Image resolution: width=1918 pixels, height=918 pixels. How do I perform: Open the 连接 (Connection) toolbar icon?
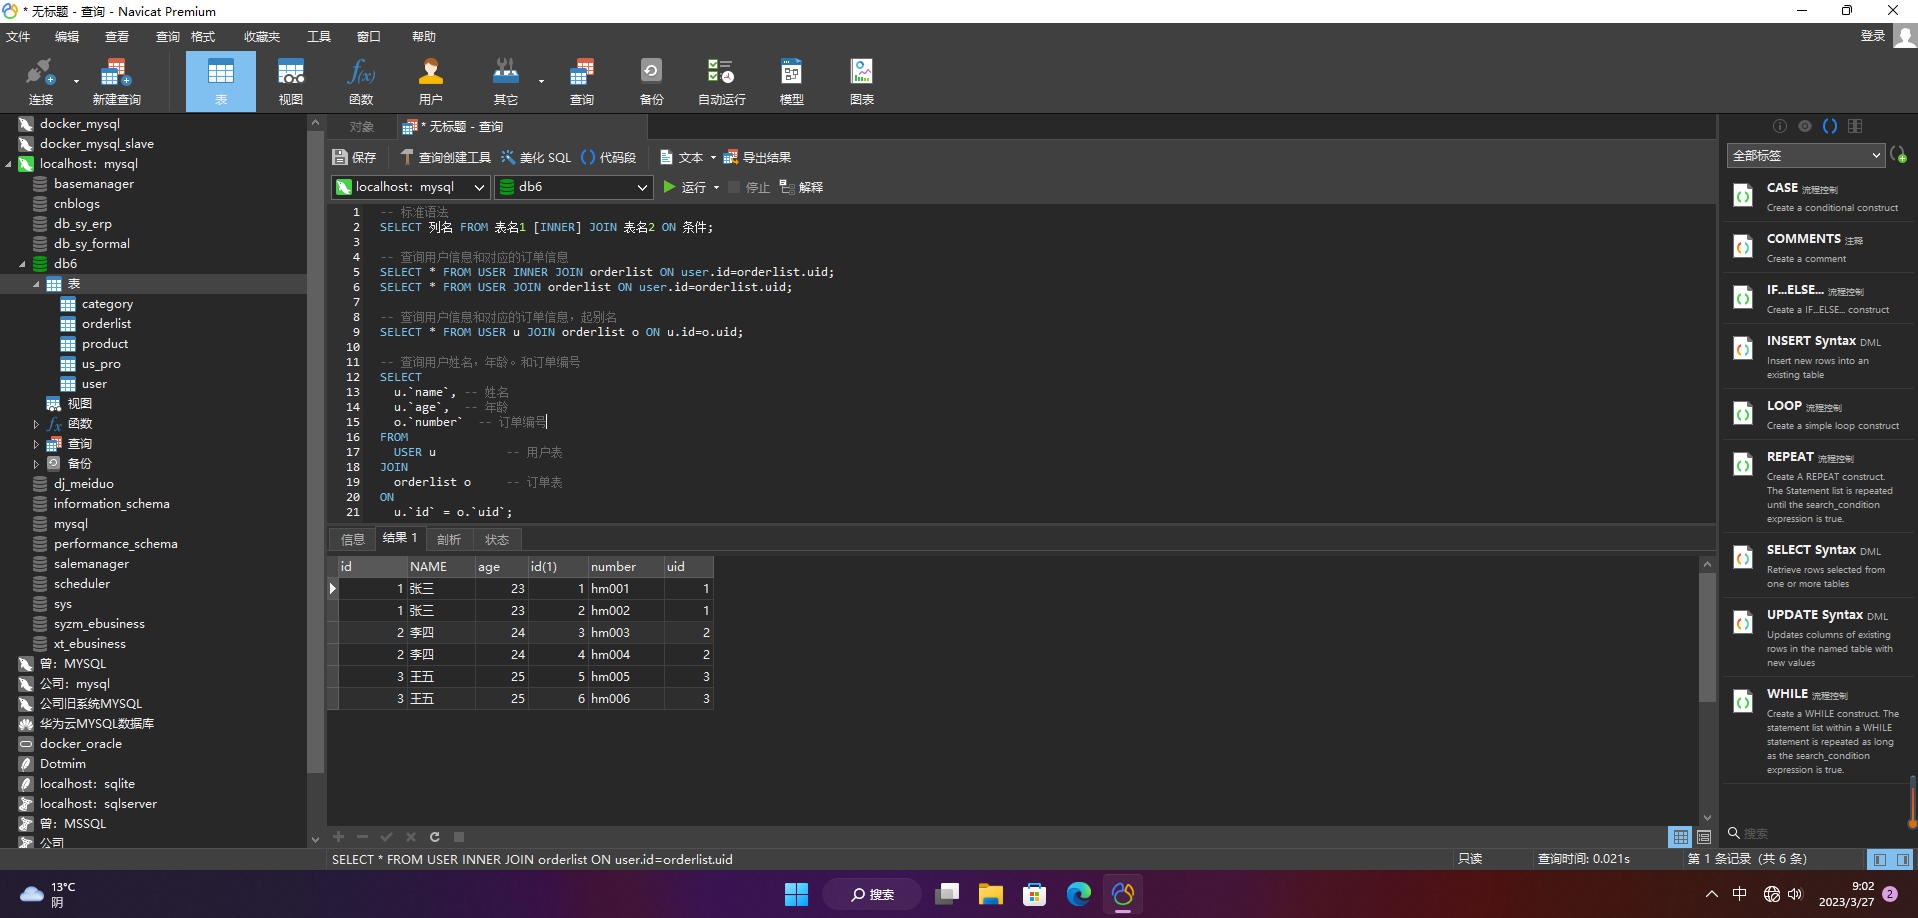tap(40, 81)
